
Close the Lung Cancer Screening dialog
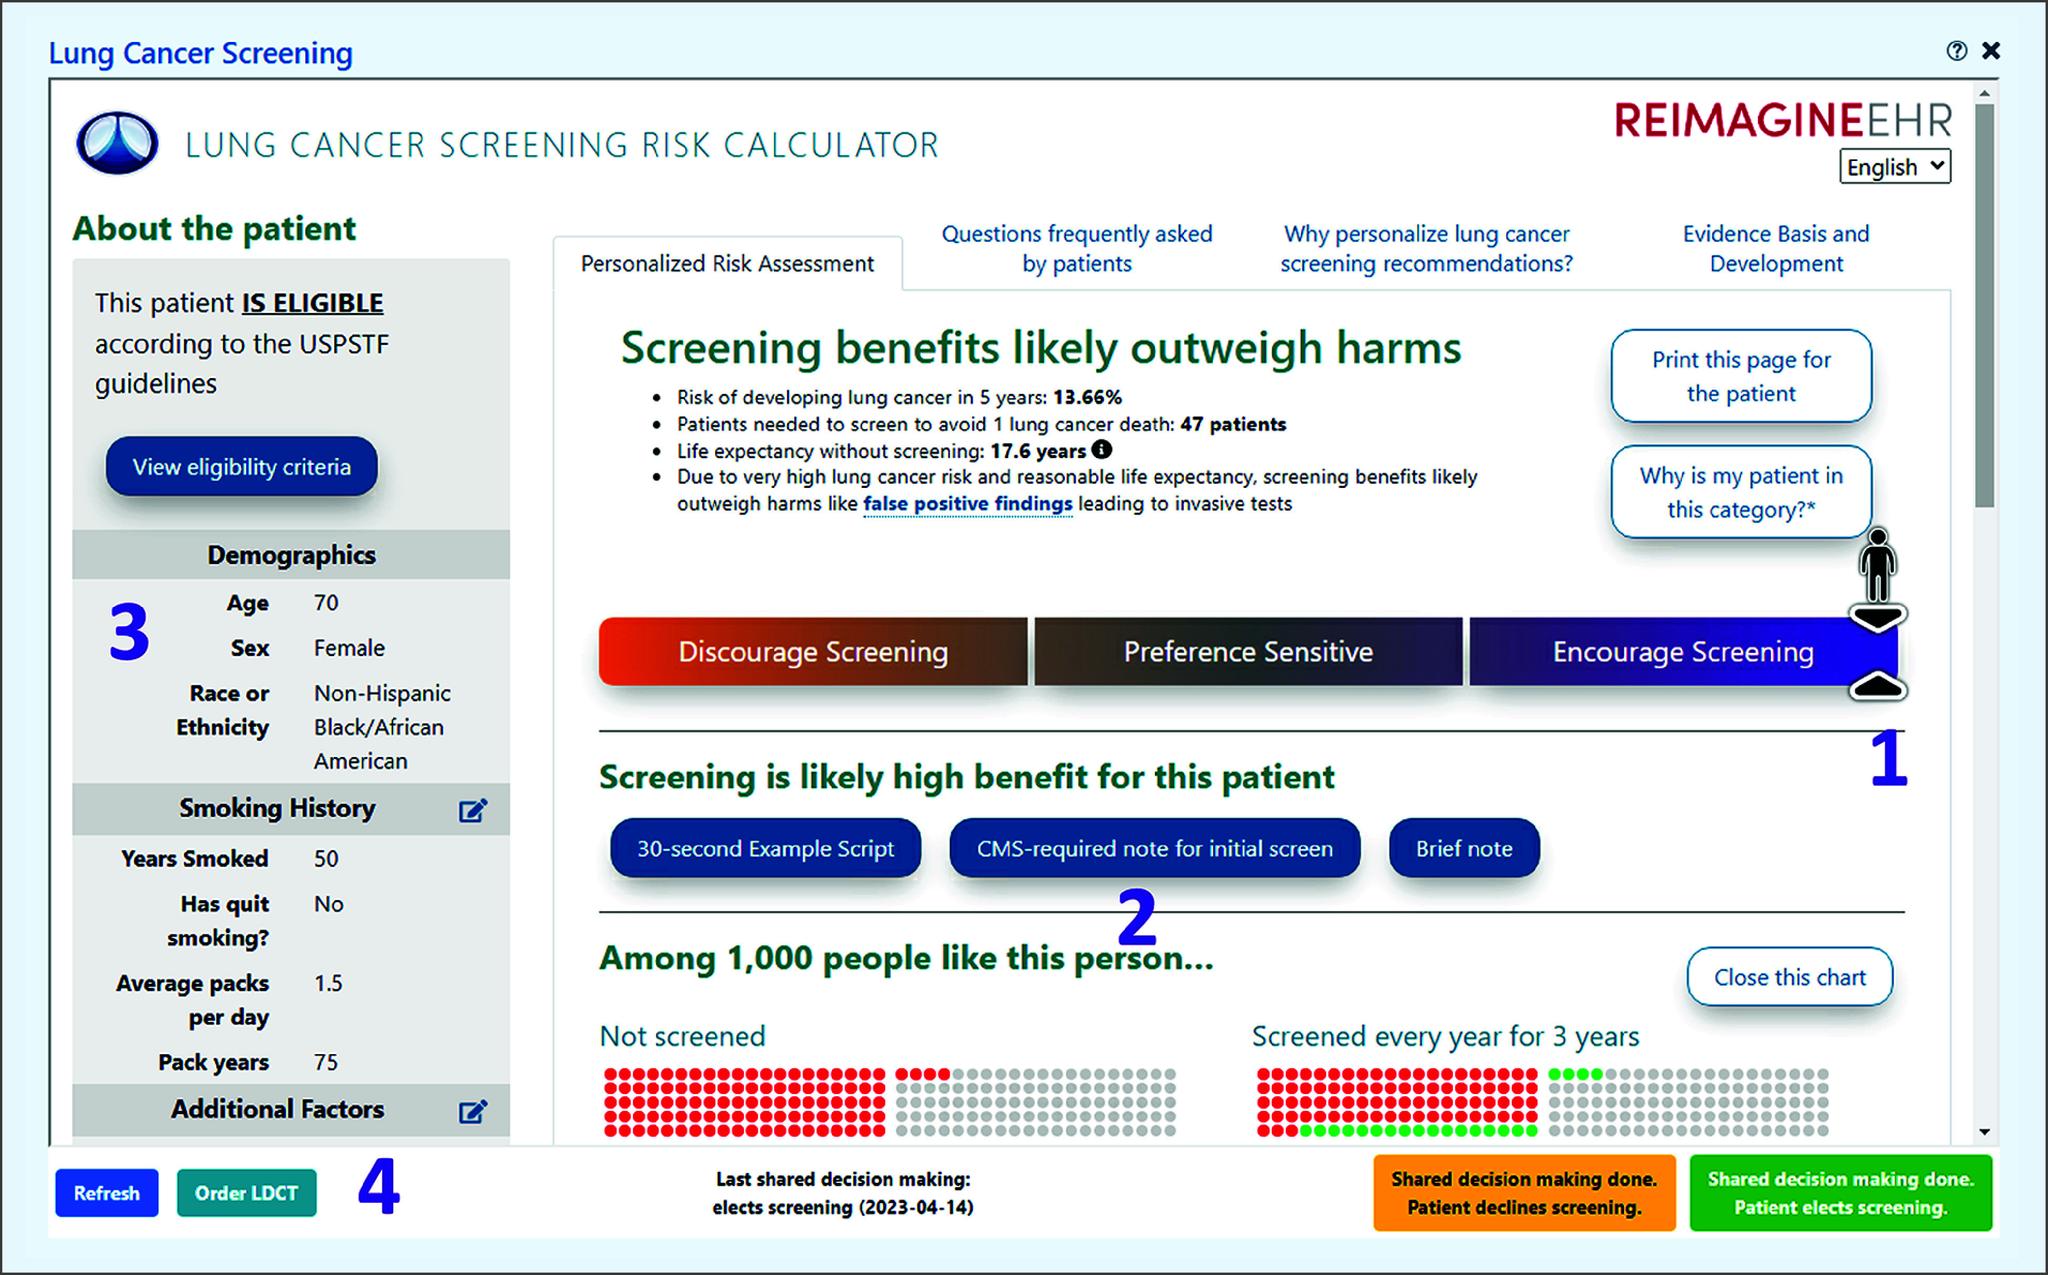pos(1991,51)
